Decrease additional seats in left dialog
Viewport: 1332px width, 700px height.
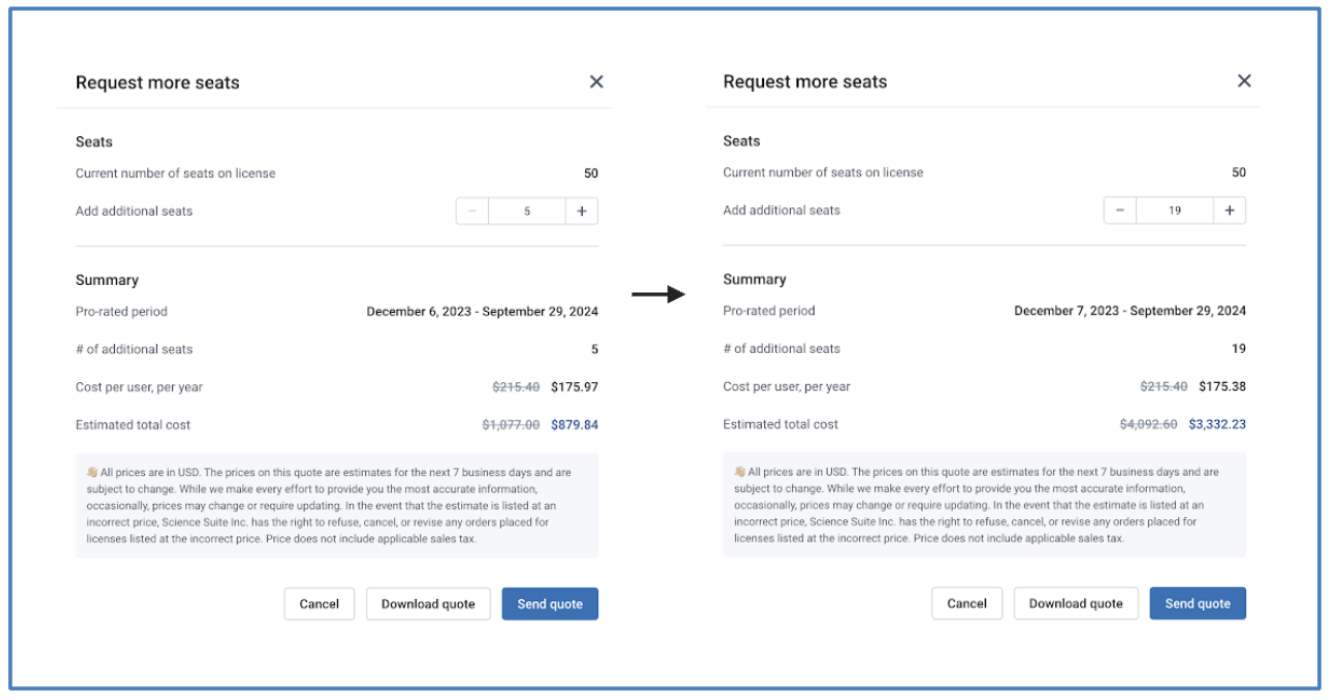(472, 211)
